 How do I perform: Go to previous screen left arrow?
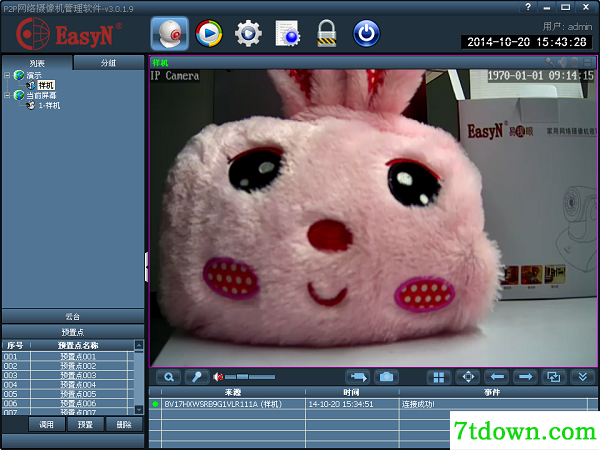(x=497, y=377)
